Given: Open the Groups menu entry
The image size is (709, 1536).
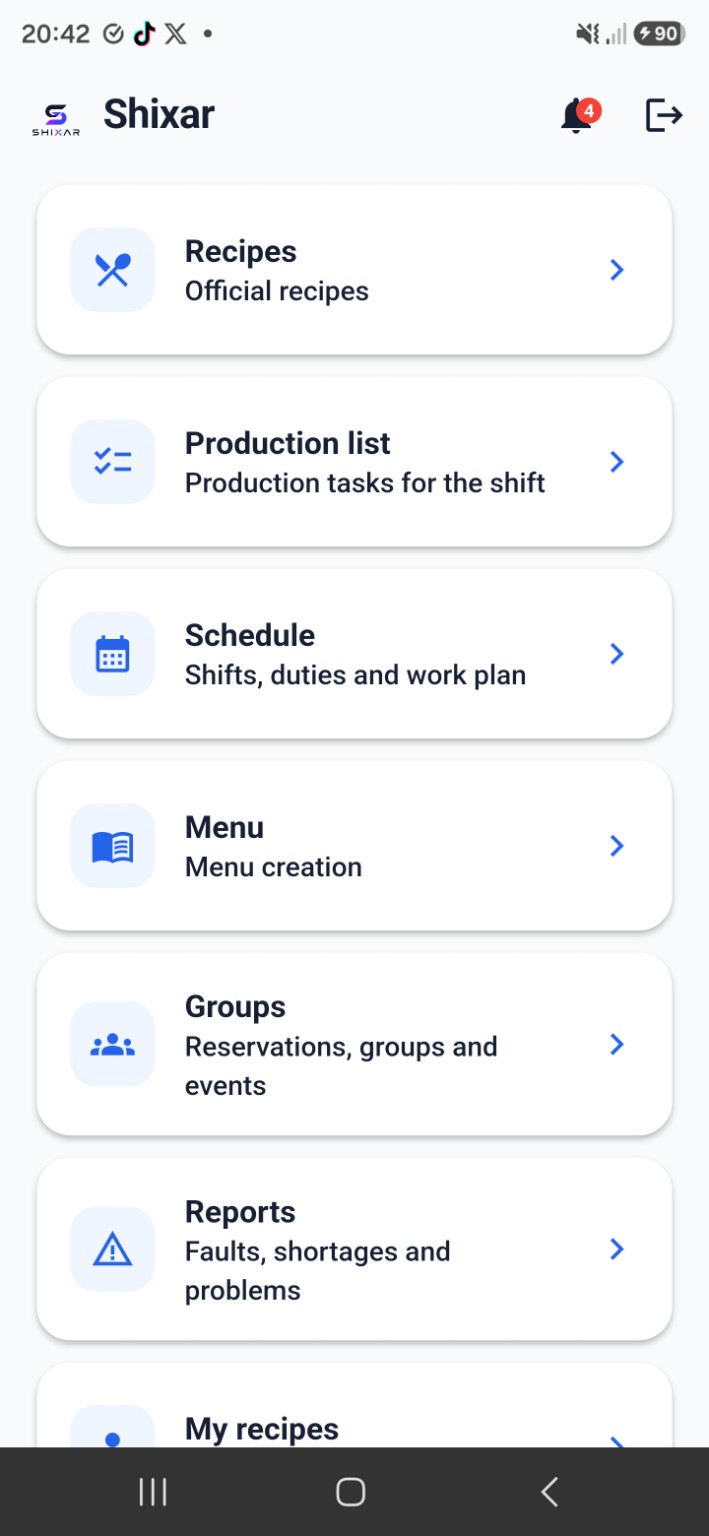Looking at the screenshot, I should [x=354, y=1045].
